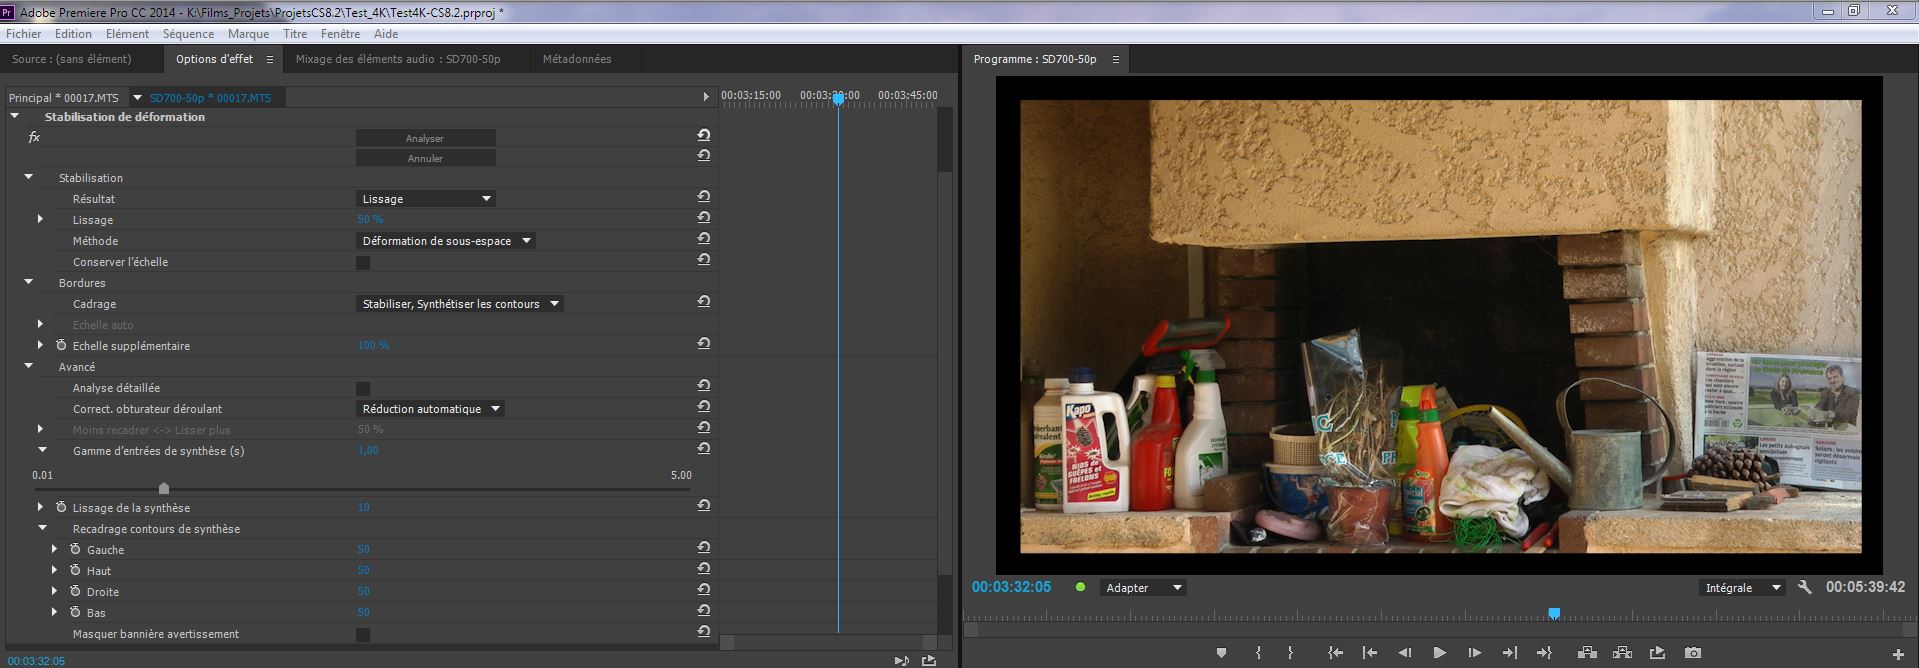Image resolution: width=1919 pixels, height=668 pixels.
Task: Reset the Lissage 50 % parameter
Action: [704, 218]
